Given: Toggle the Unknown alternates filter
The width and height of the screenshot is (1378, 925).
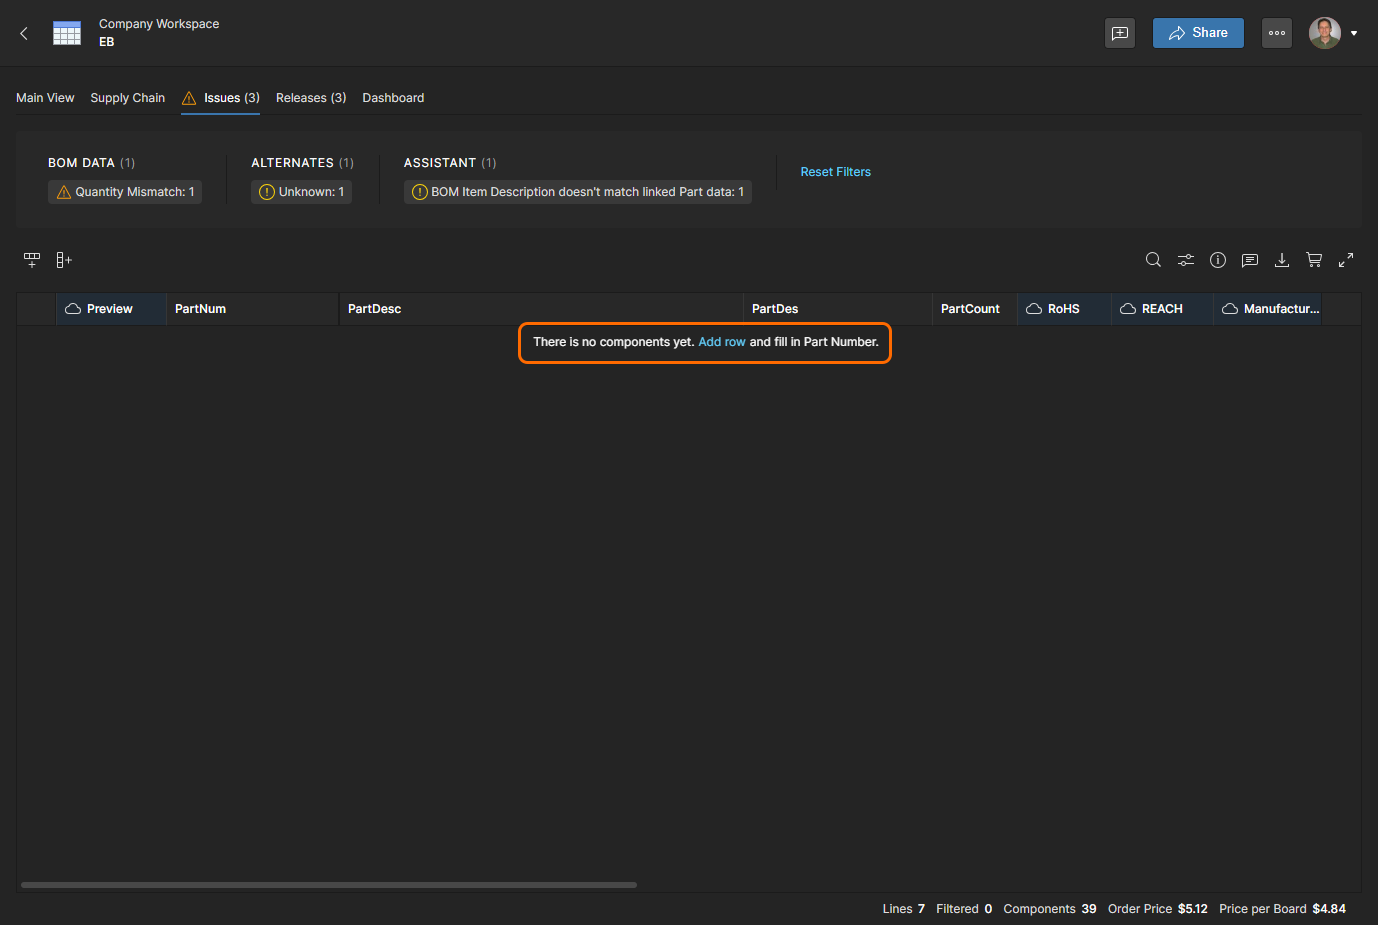Looking at the screenshot, I should pos(301,192).
